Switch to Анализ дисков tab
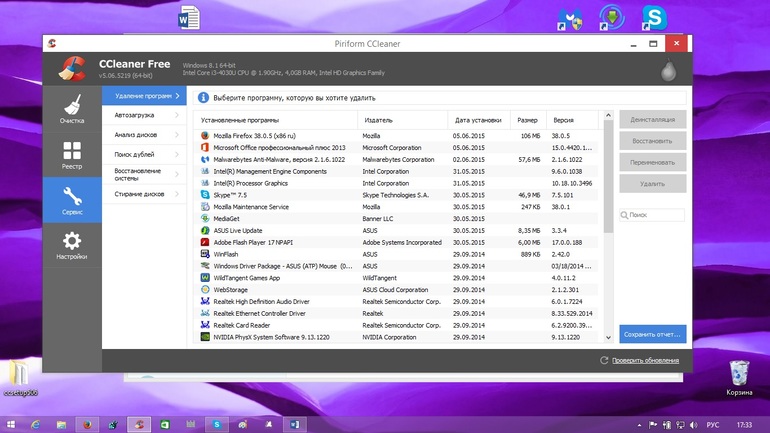Screen dimensions: 770x433 (x=144, y=135)
